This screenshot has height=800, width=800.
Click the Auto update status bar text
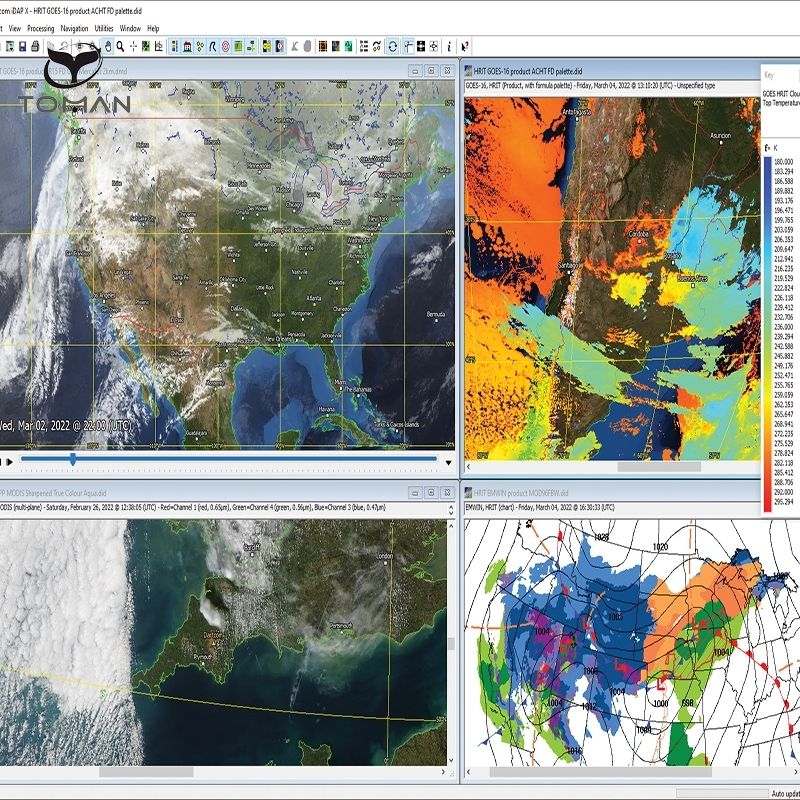785,793
